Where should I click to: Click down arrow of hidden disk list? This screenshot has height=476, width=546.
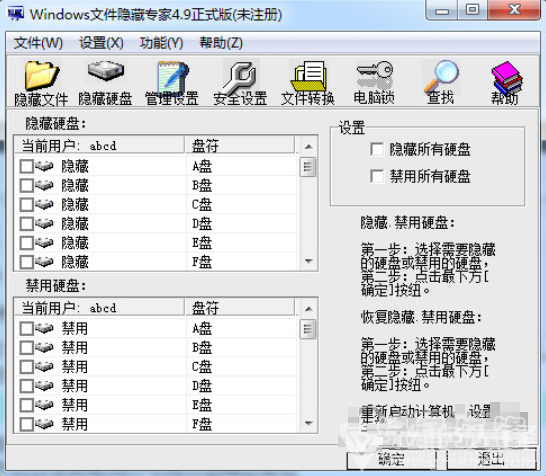click(x=308, y=261)
